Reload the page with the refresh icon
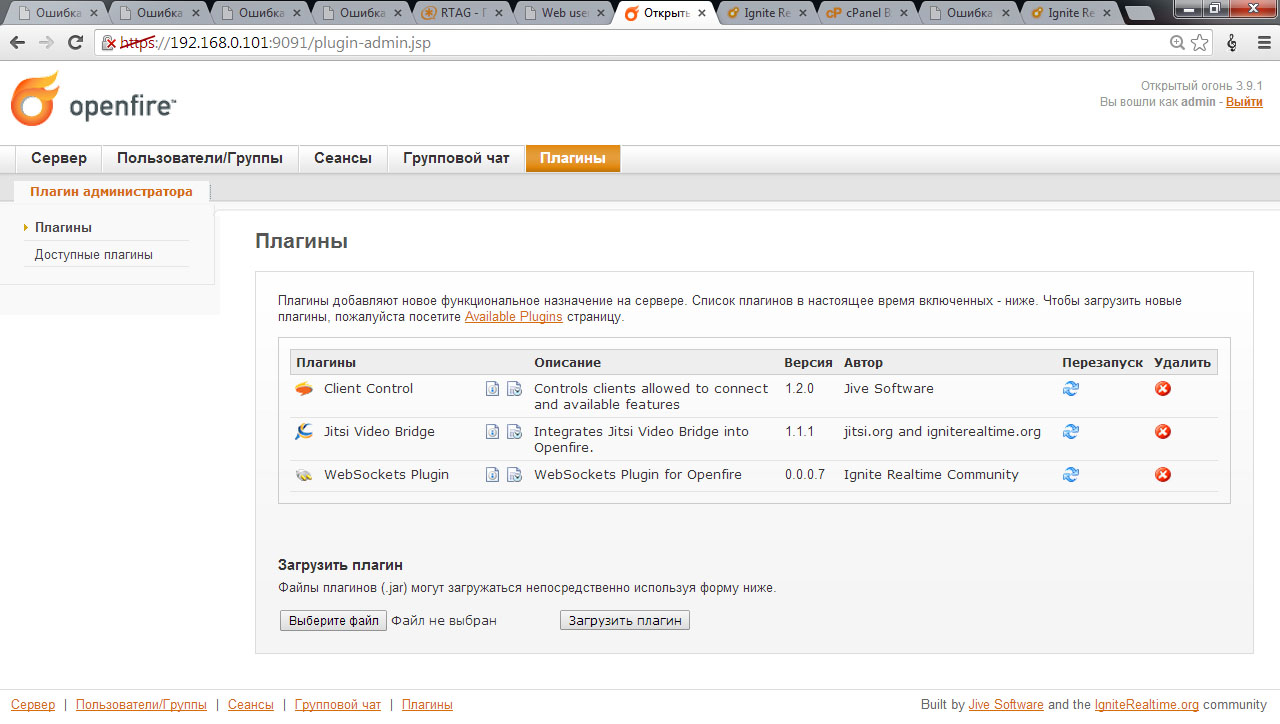The height and width of the screenshot is (724, 1280). pyautogui.click(x=75, y=43)
